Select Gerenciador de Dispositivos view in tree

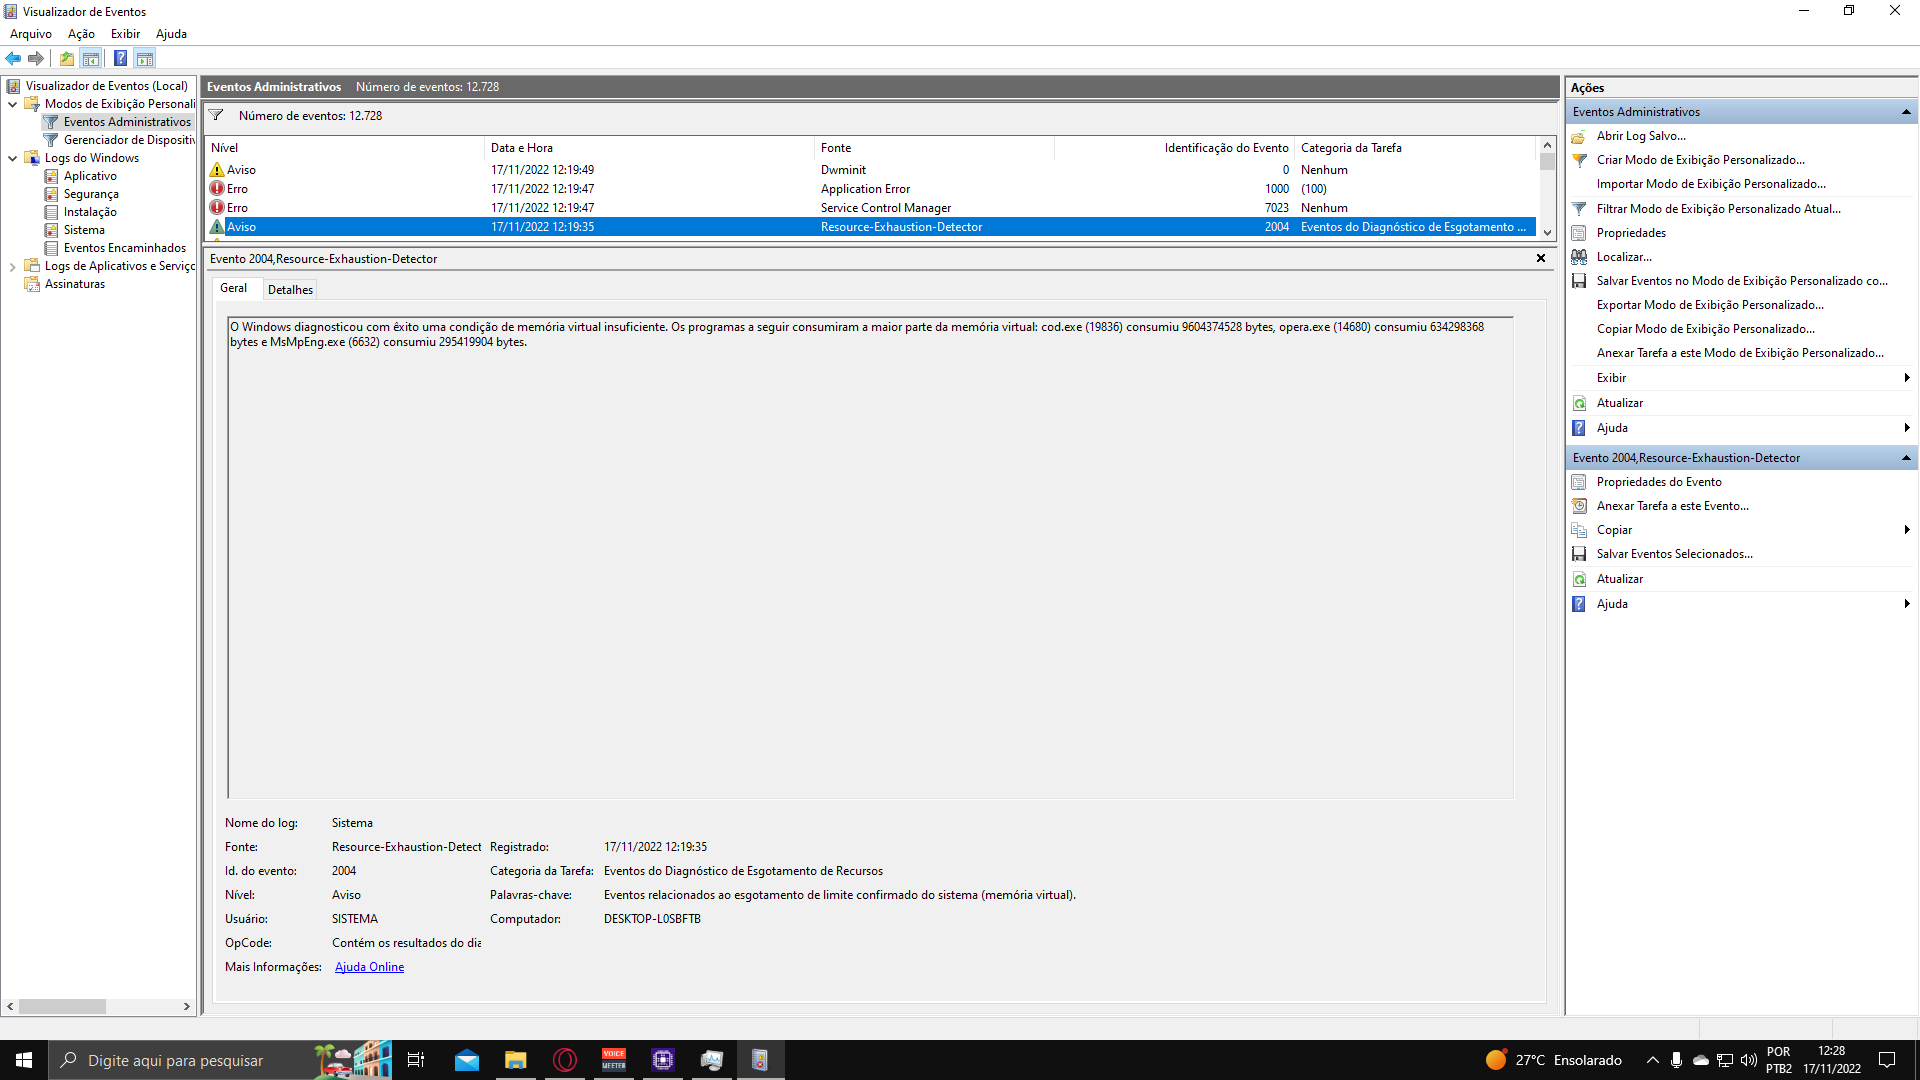[129, 140]
